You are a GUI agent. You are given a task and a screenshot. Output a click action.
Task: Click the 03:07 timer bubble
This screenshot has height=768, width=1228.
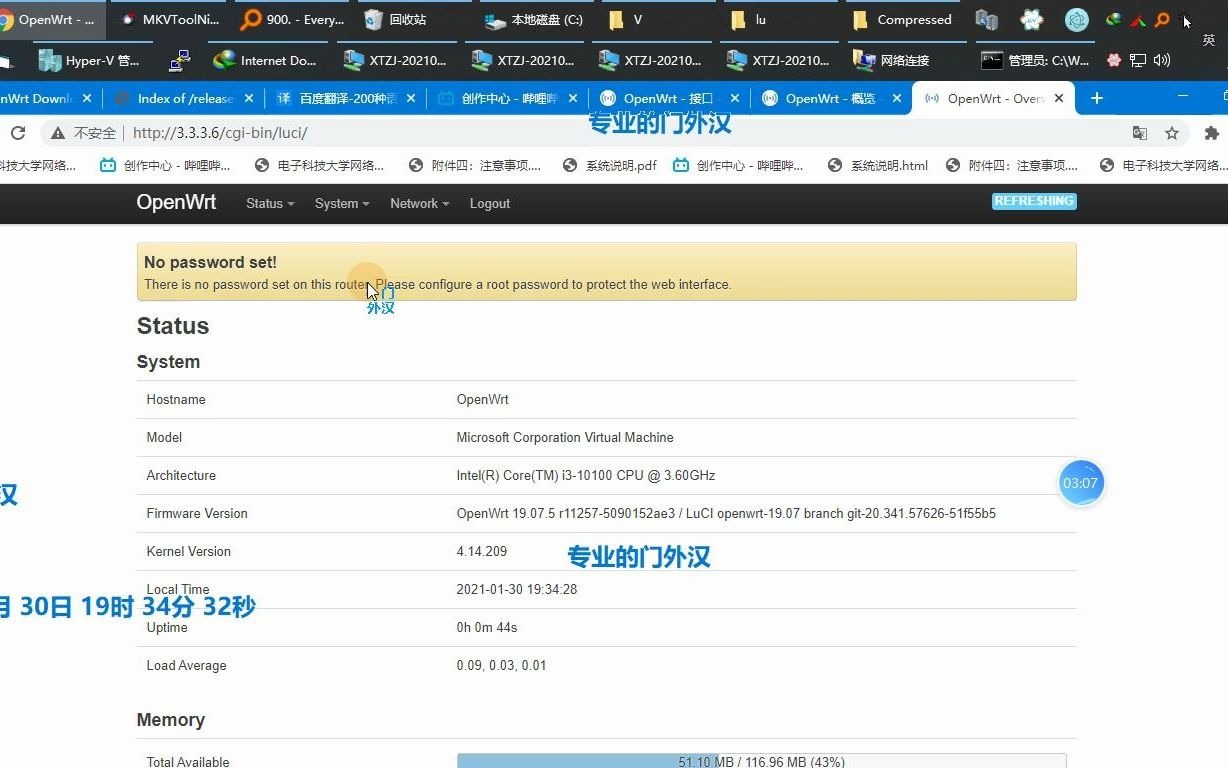pyautogui.click(x=1081, y=483)
